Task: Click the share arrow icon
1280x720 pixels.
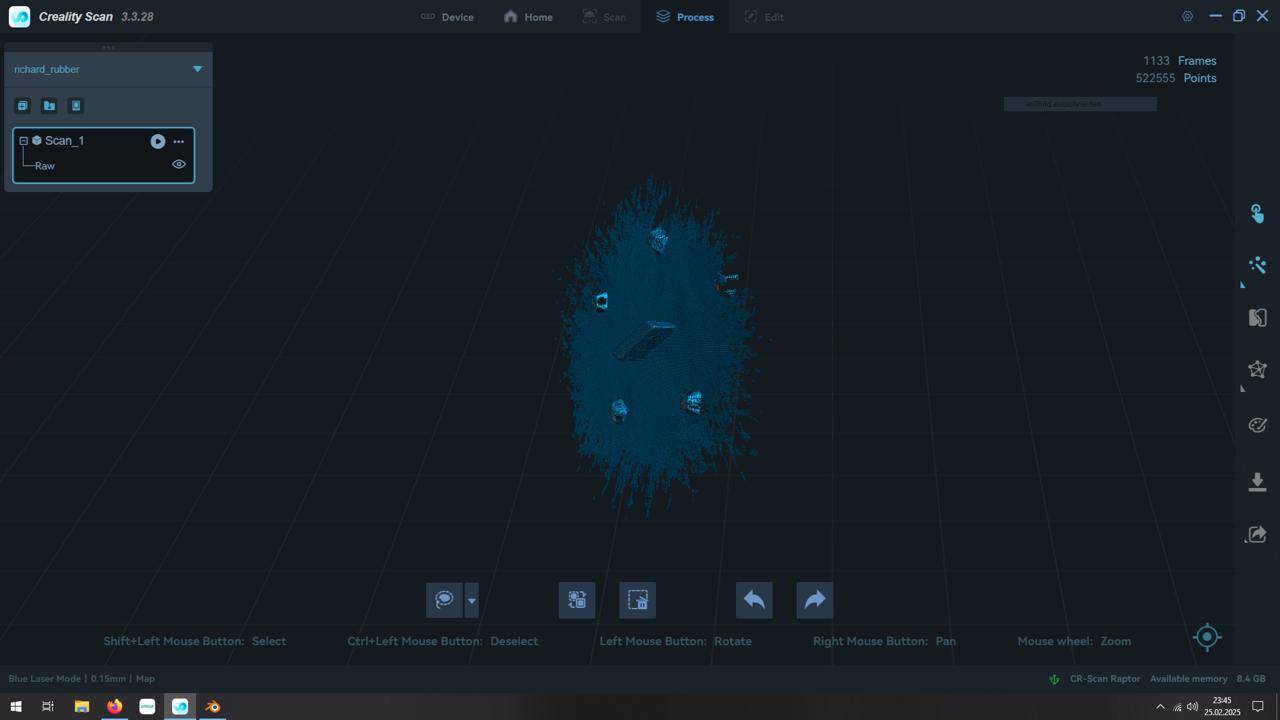Action: (x=1257, y=535)
